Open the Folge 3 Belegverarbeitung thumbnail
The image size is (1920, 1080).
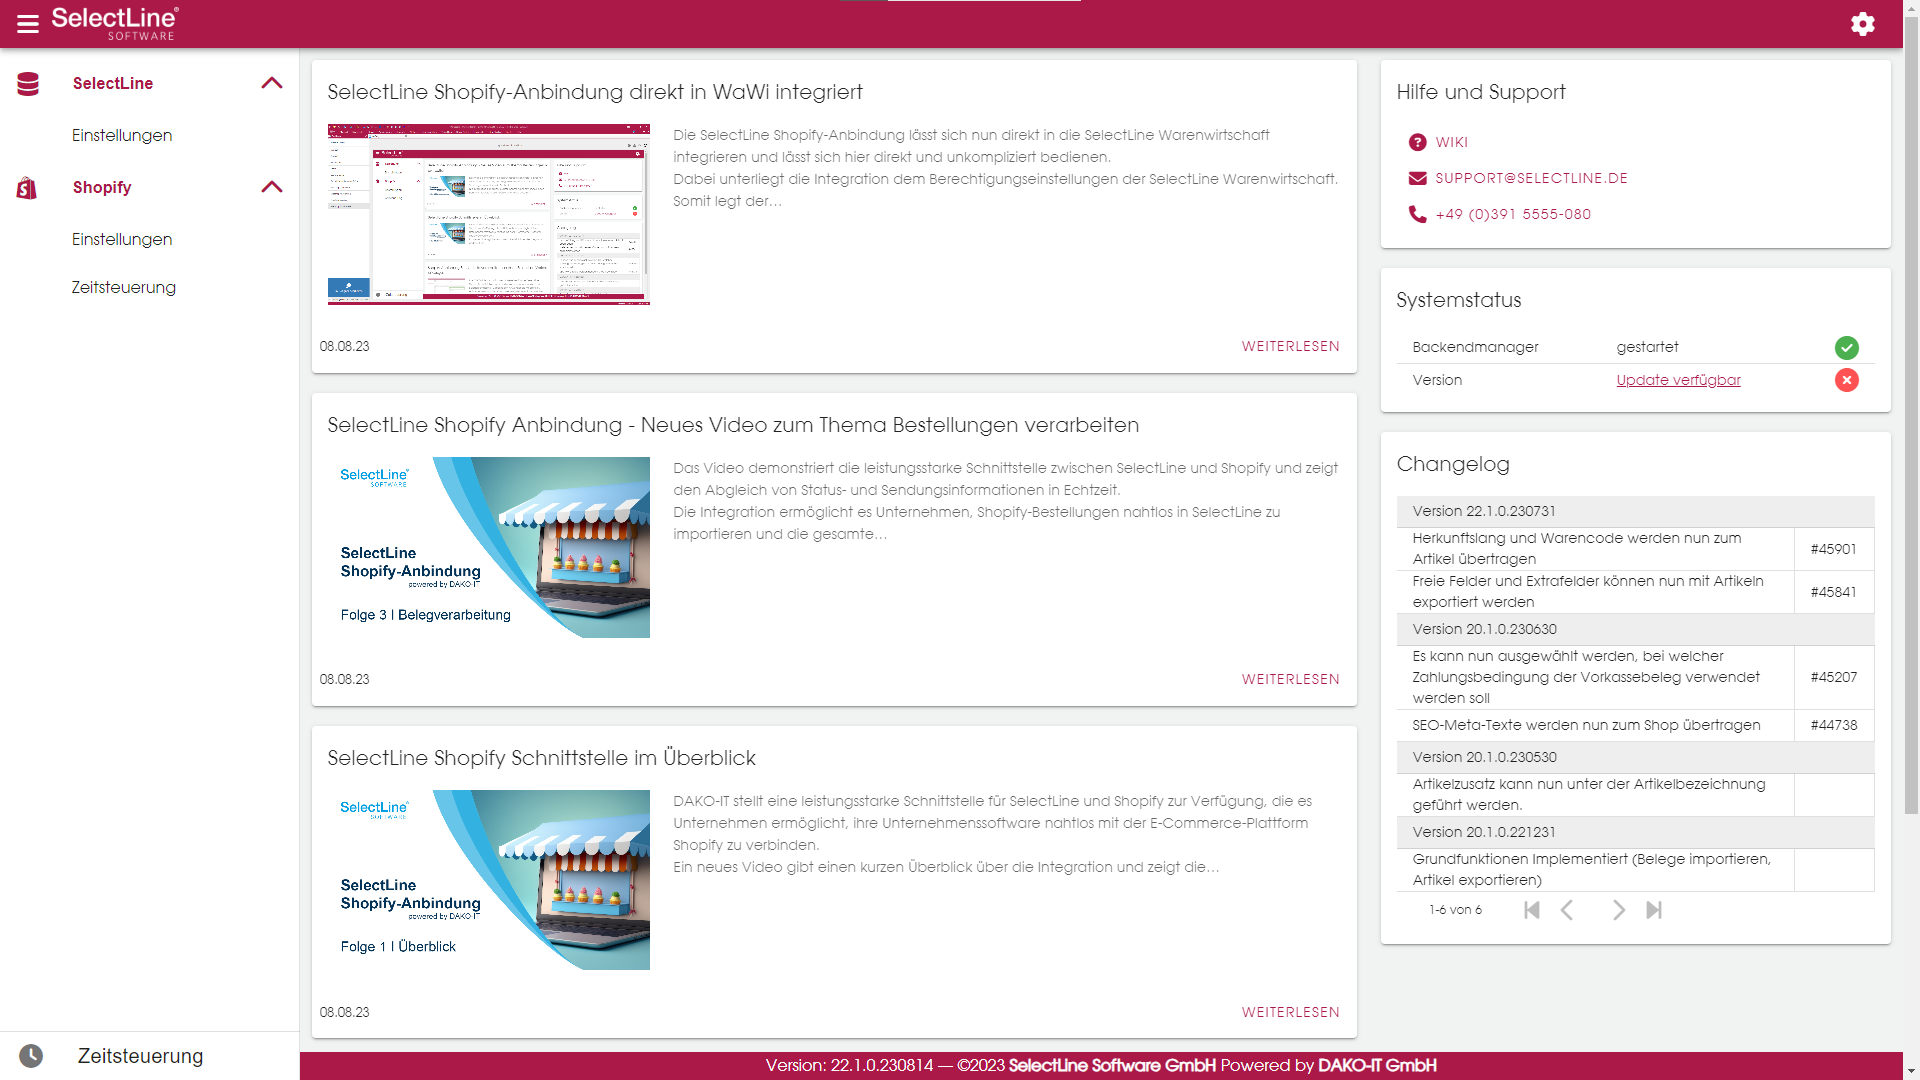[x=489, y=548]
